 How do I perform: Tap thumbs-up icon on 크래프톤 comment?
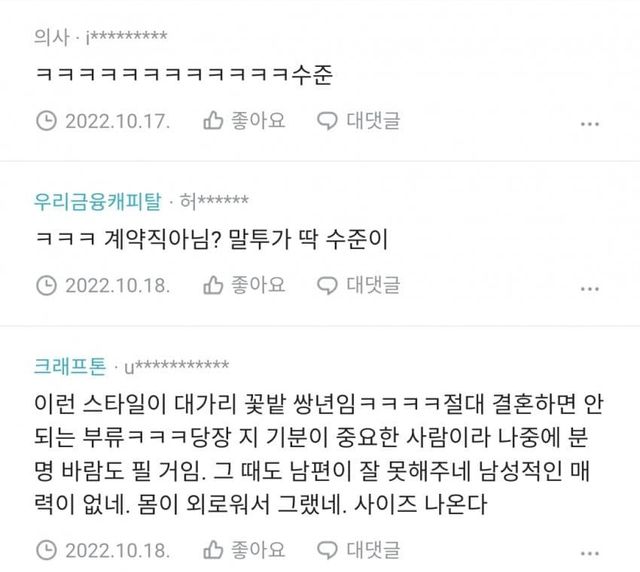213,550
